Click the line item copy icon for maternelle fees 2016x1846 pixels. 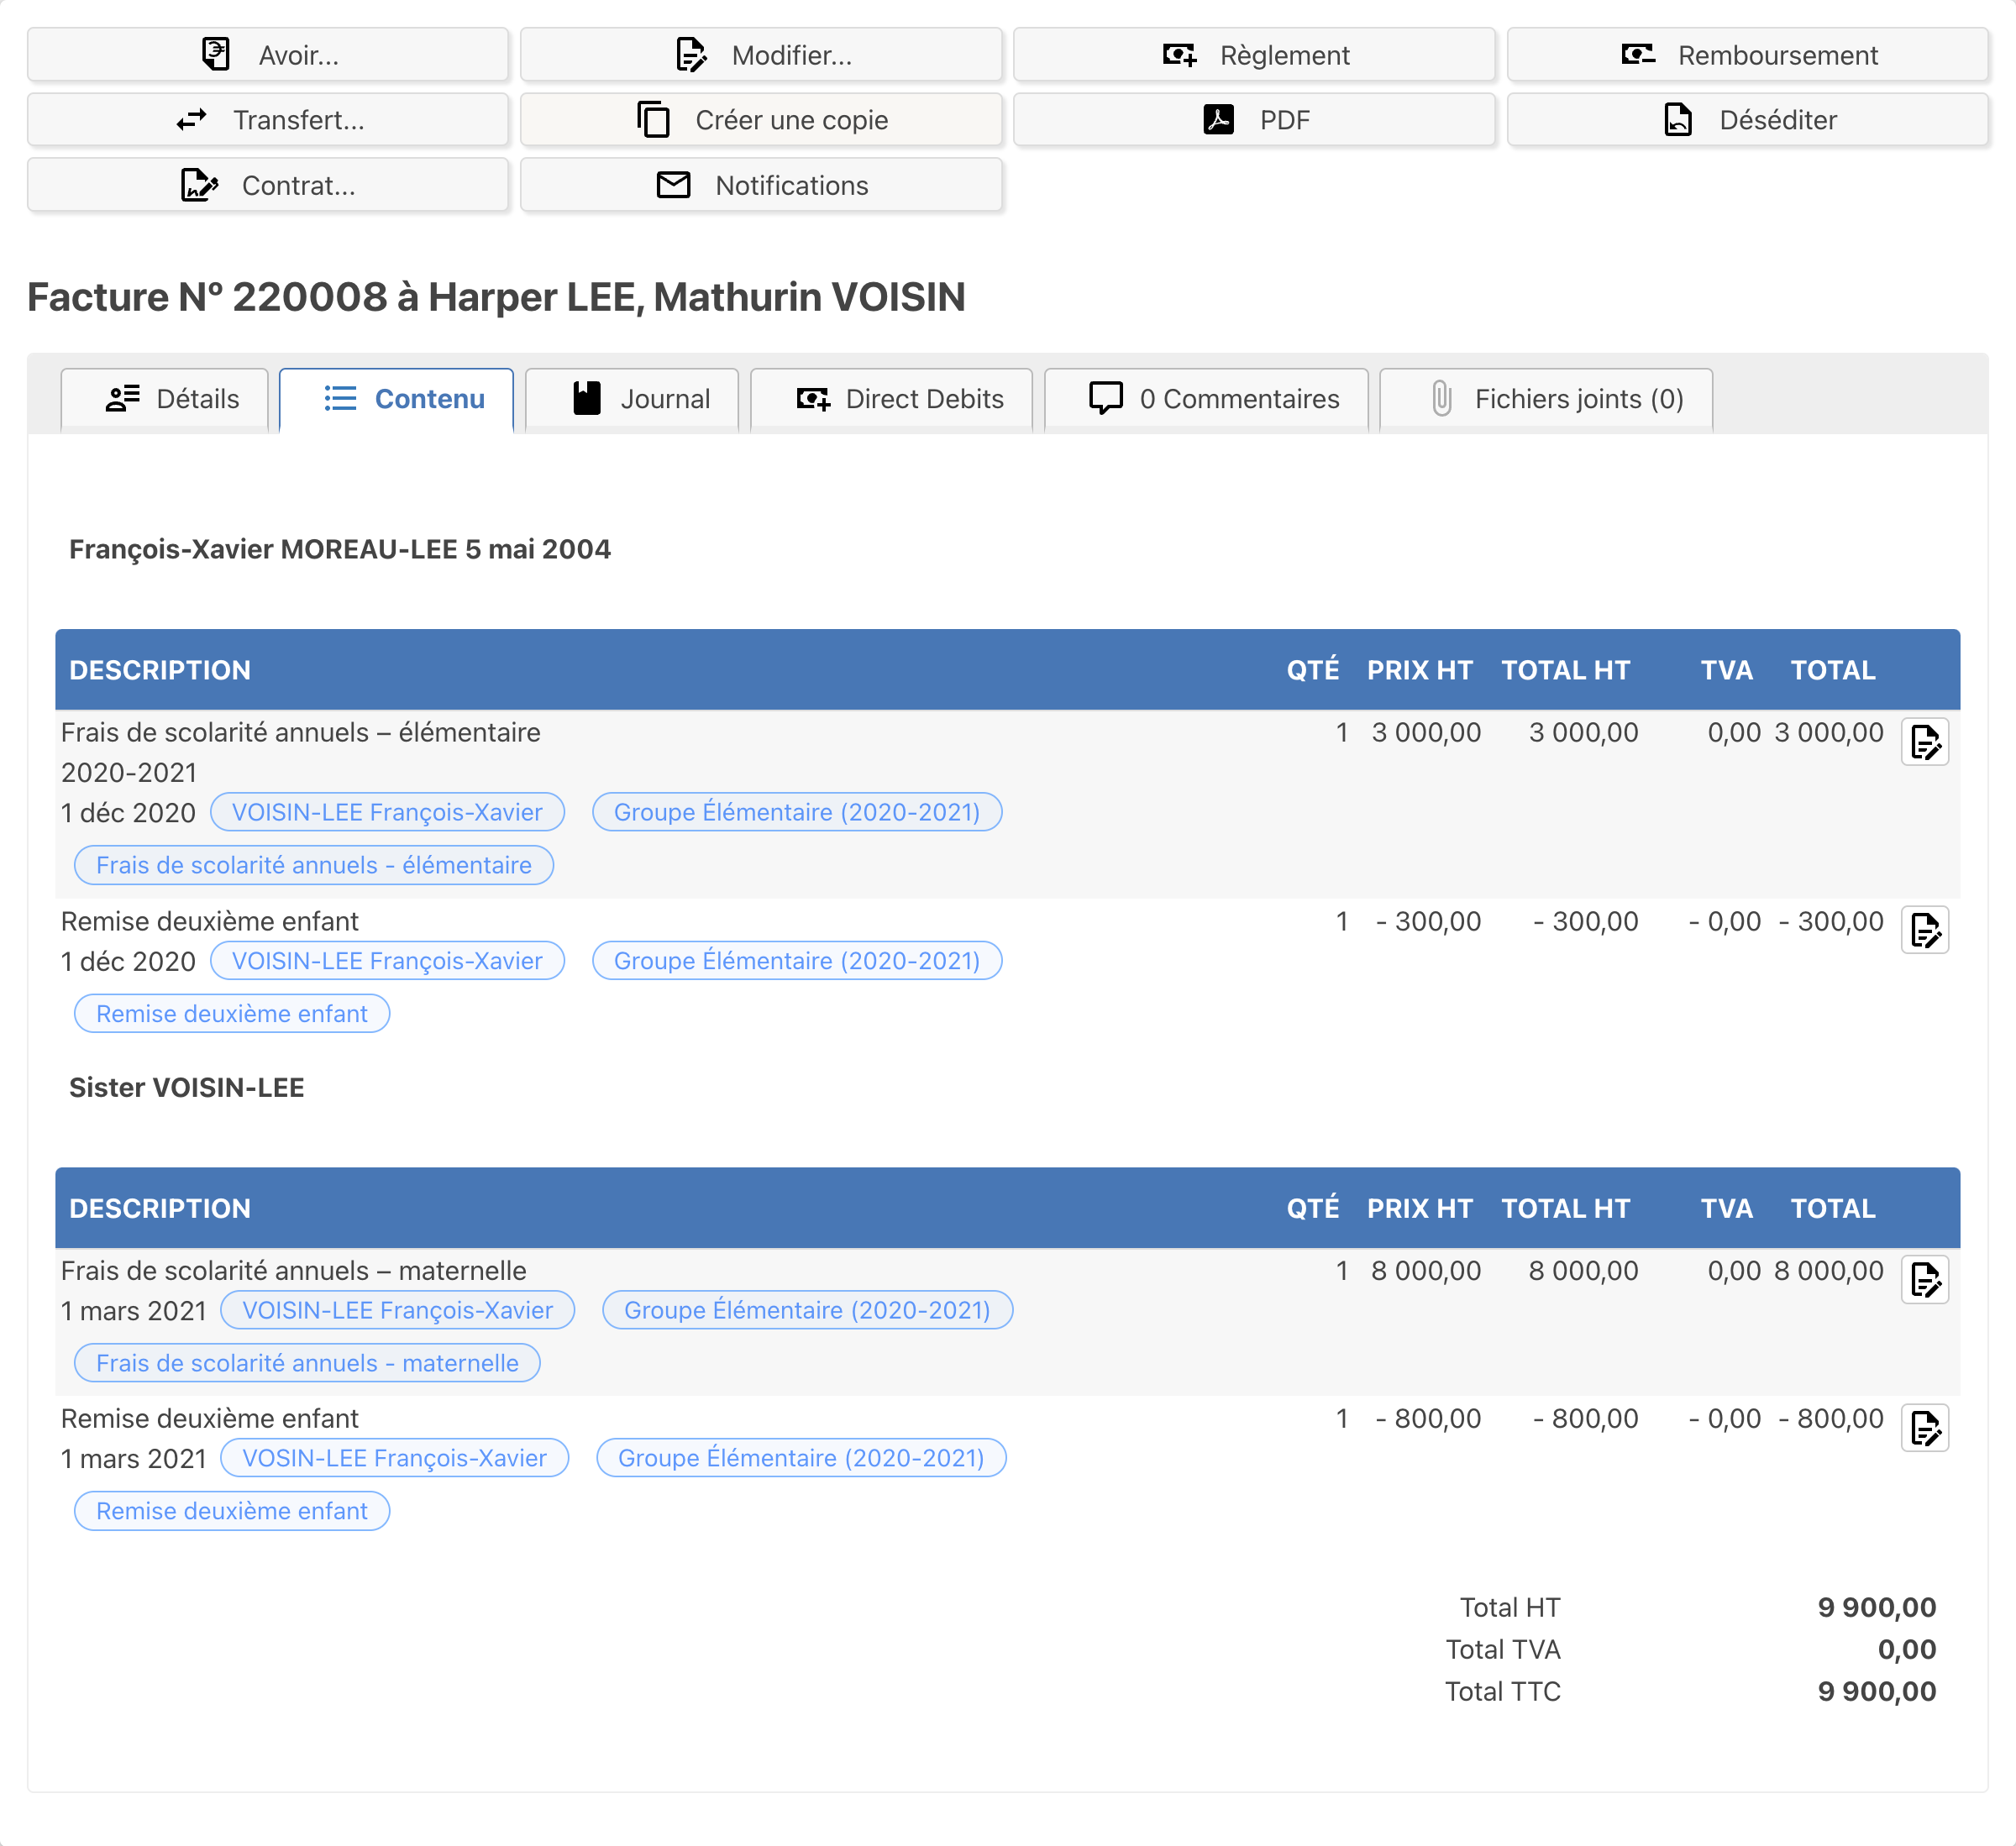1926,1278
